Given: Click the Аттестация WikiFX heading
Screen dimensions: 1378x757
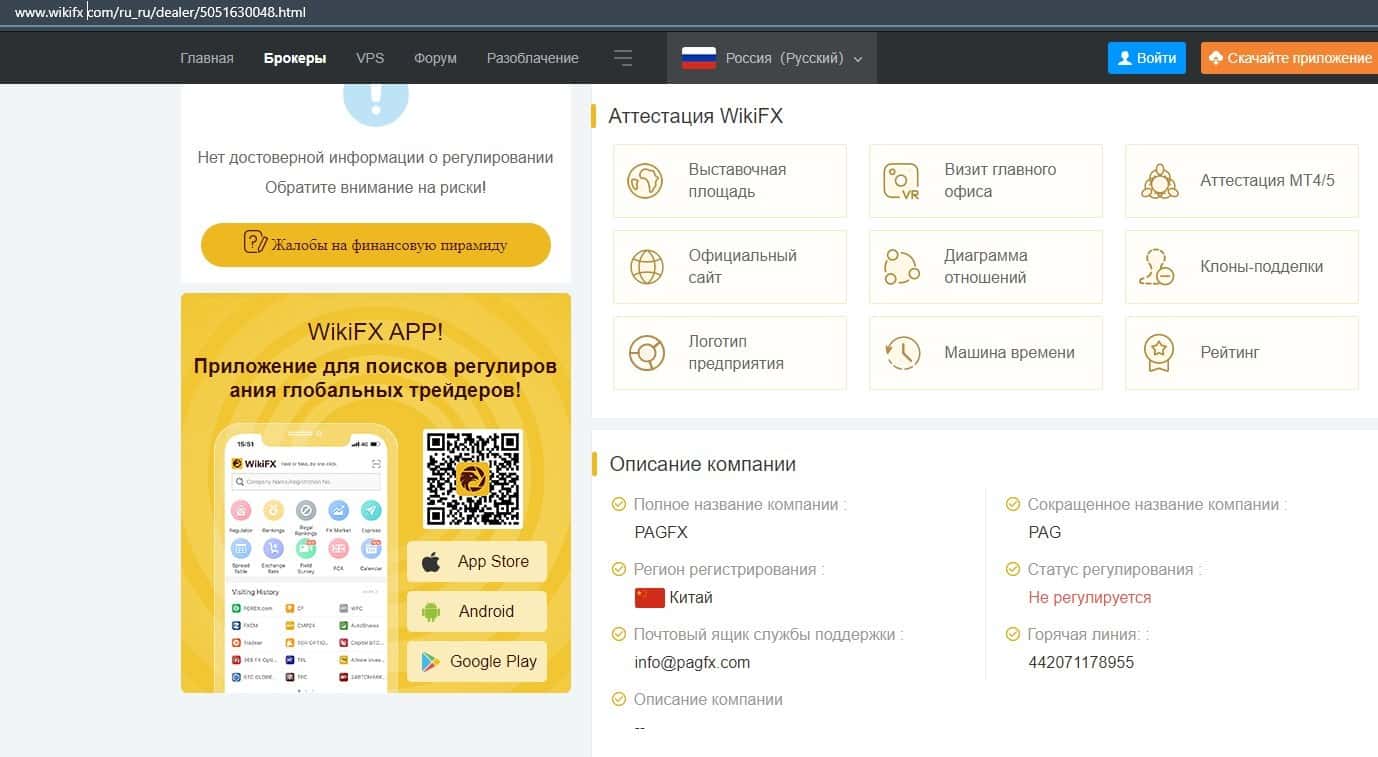Looking at the screenshot, I should click(x=696, y=117).
